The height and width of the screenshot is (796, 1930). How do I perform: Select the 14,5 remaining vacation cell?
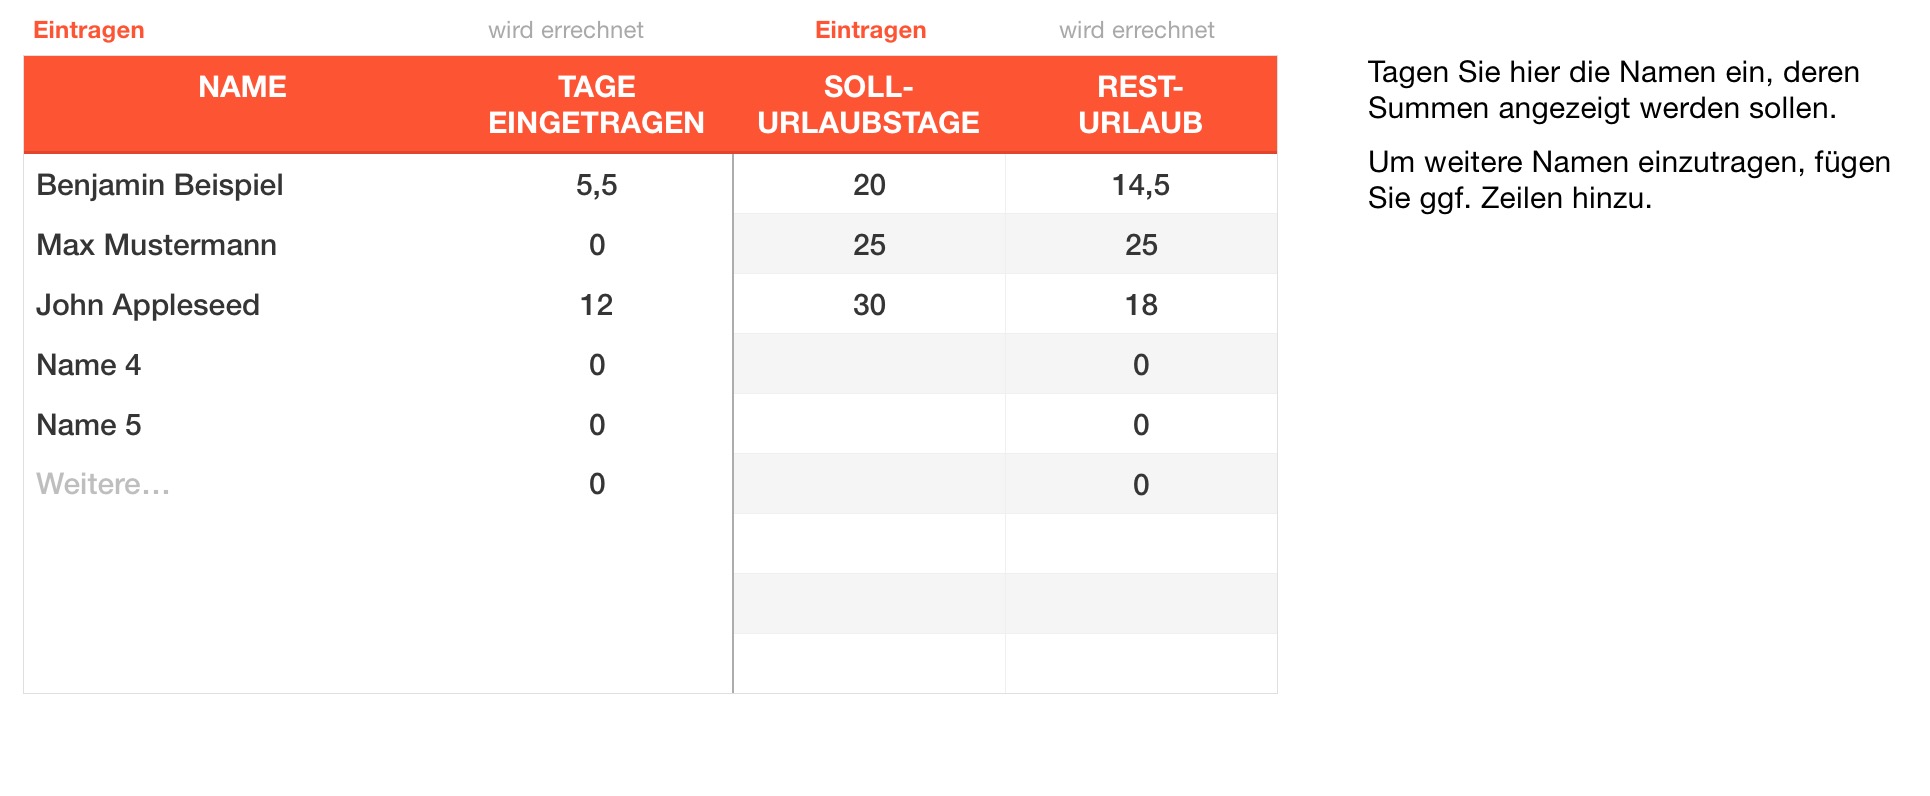click(1140, 185)
